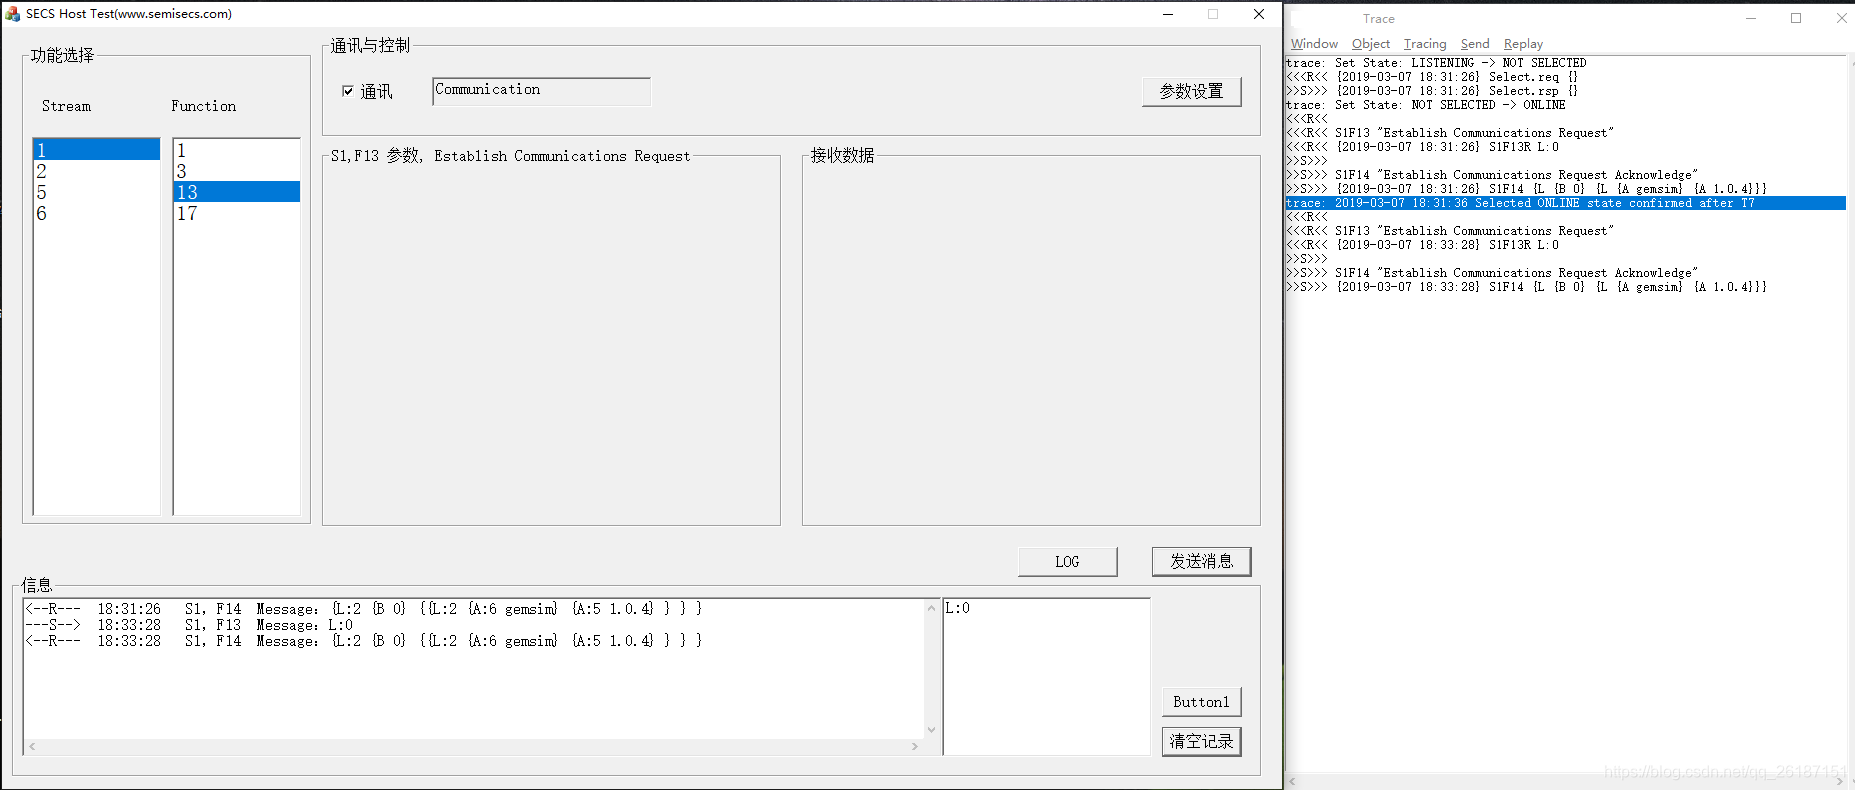The image size is (1855, 790).
Task: Click the Trace horizontal scroll left arrow
Action: pos(1292,781)
